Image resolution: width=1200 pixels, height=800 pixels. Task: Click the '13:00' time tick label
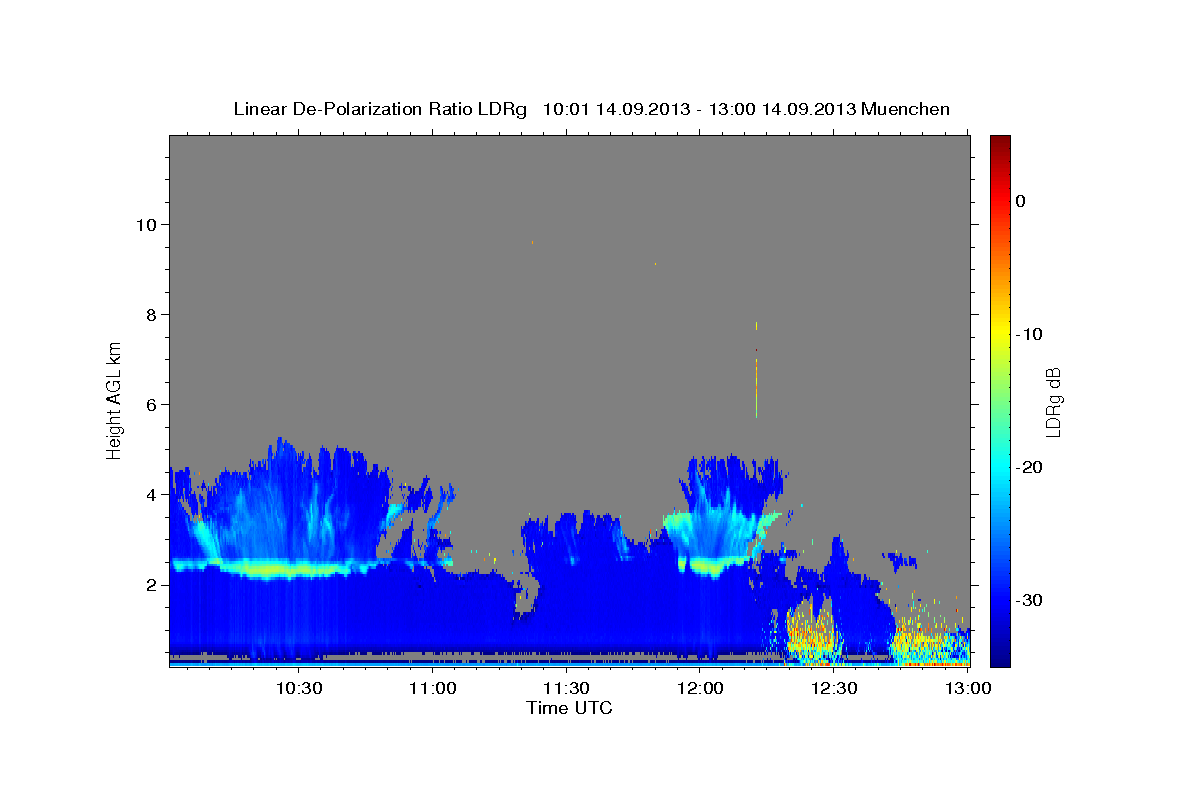(969, 688)
